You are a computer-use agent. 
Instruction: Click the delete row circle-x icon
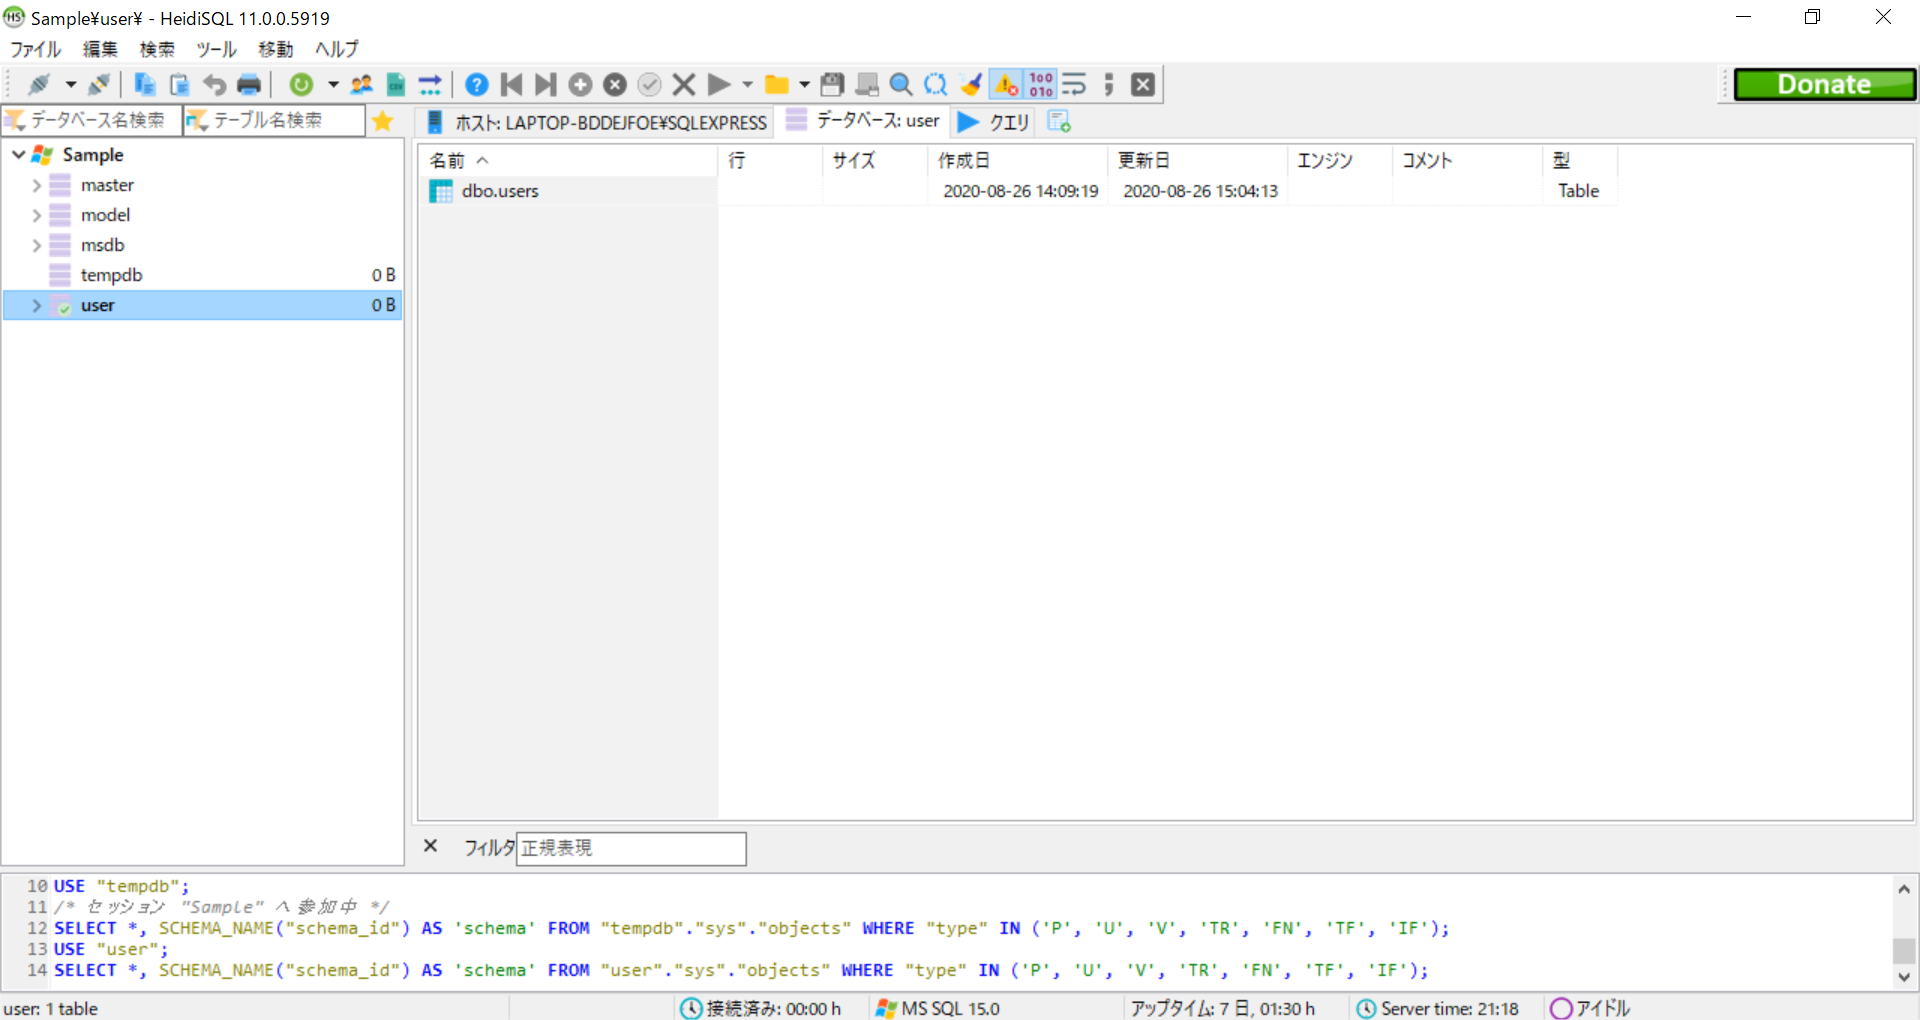pyautogui.click(x=615, y=85)
